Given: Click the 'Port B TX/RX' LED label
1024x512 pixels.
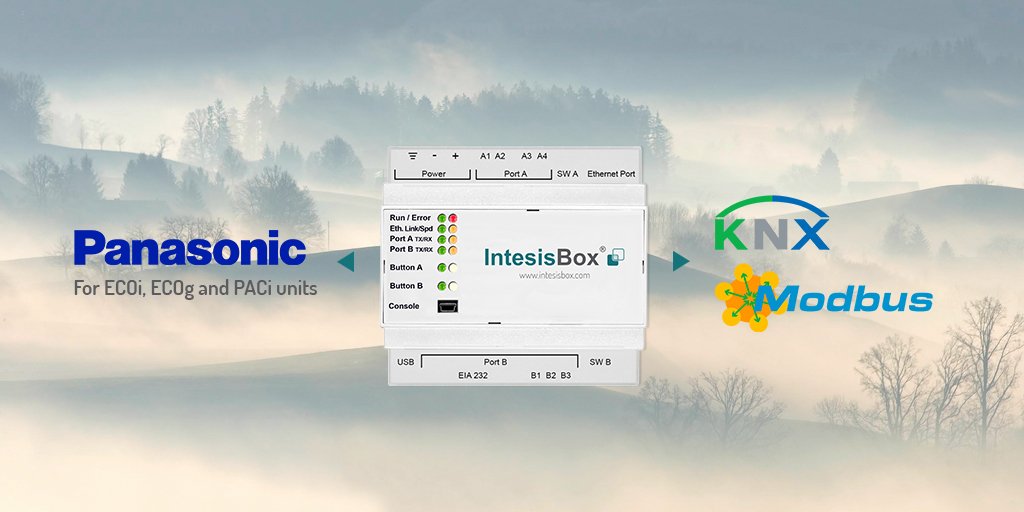Looking at the screenshot, I should 411,249.
